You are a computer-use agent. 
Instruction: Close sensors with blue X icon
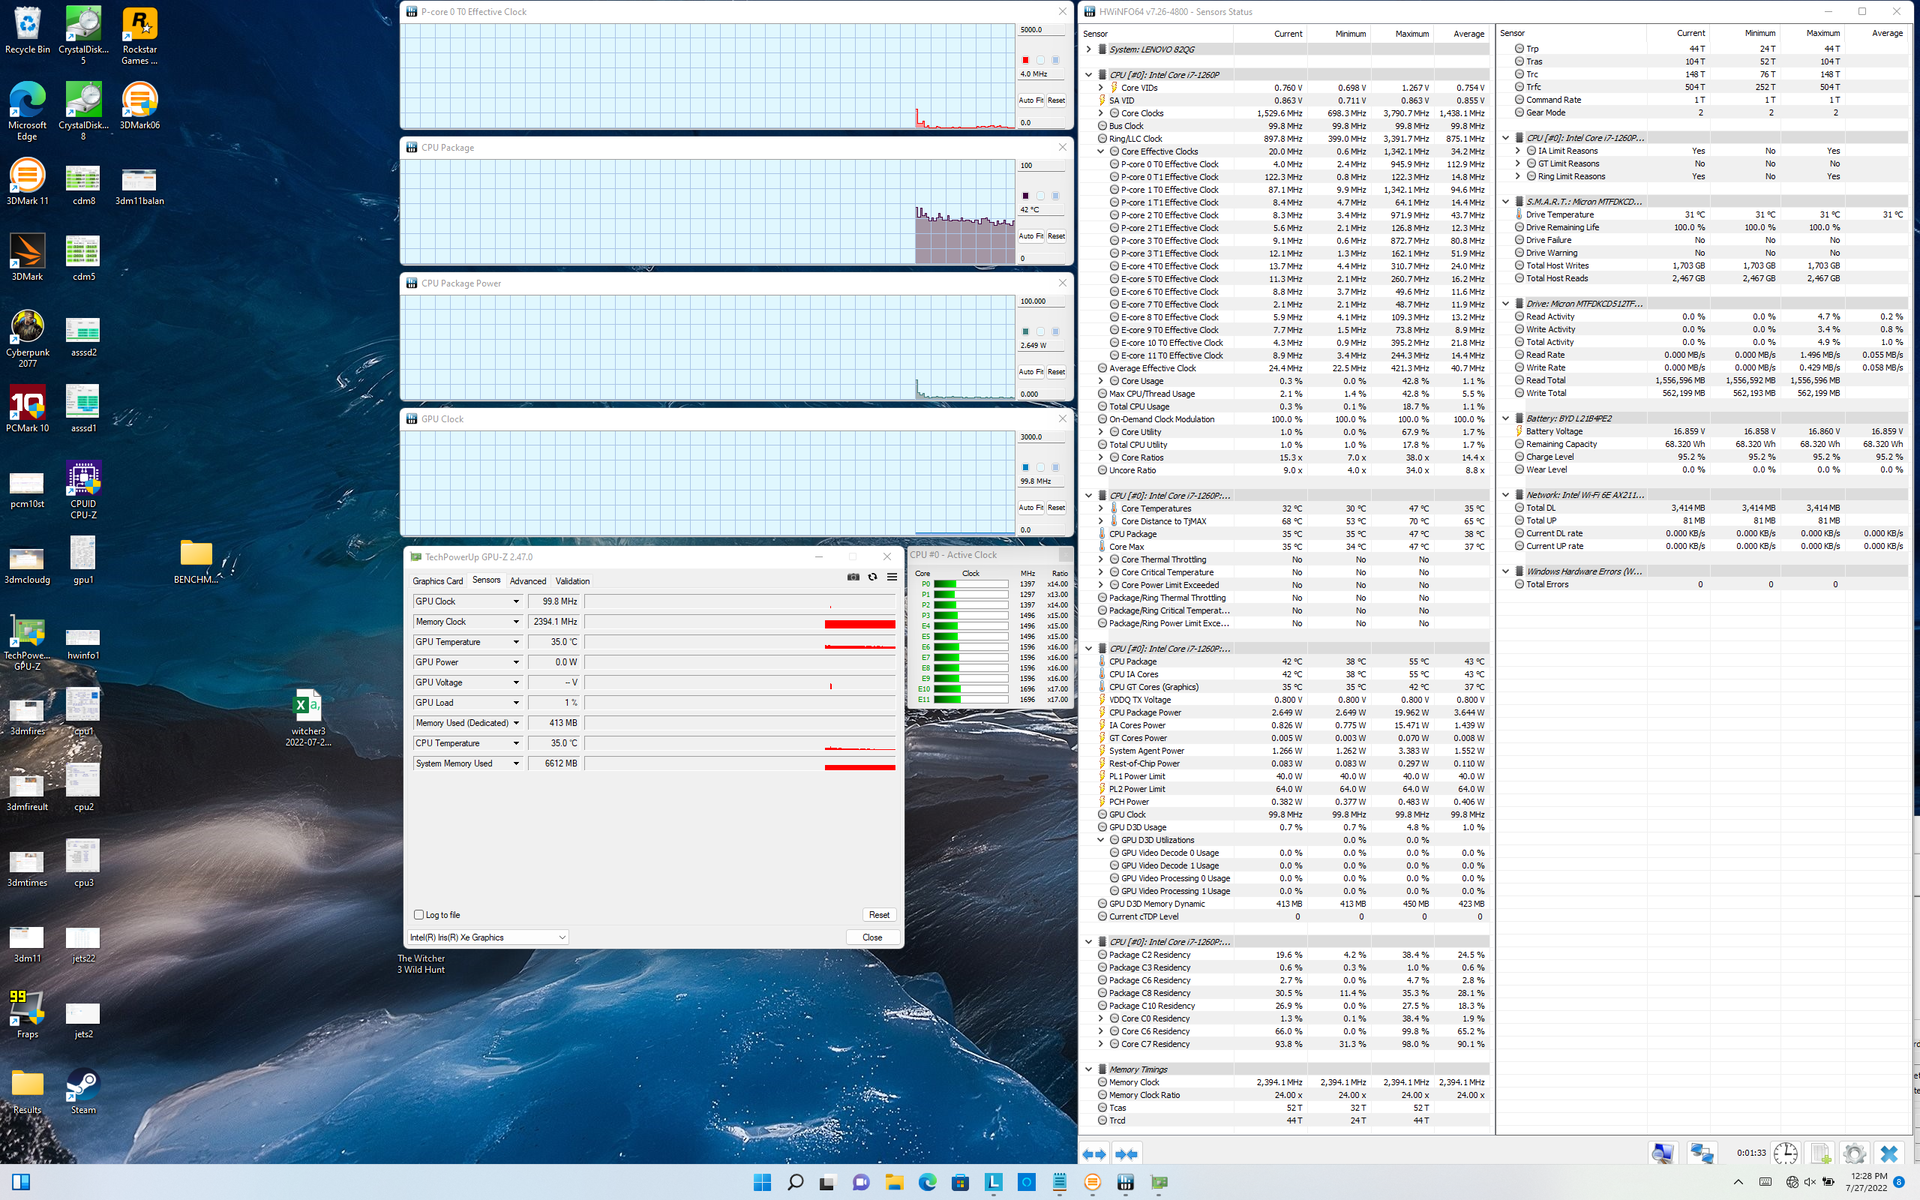click(x=1888, y=1153)
